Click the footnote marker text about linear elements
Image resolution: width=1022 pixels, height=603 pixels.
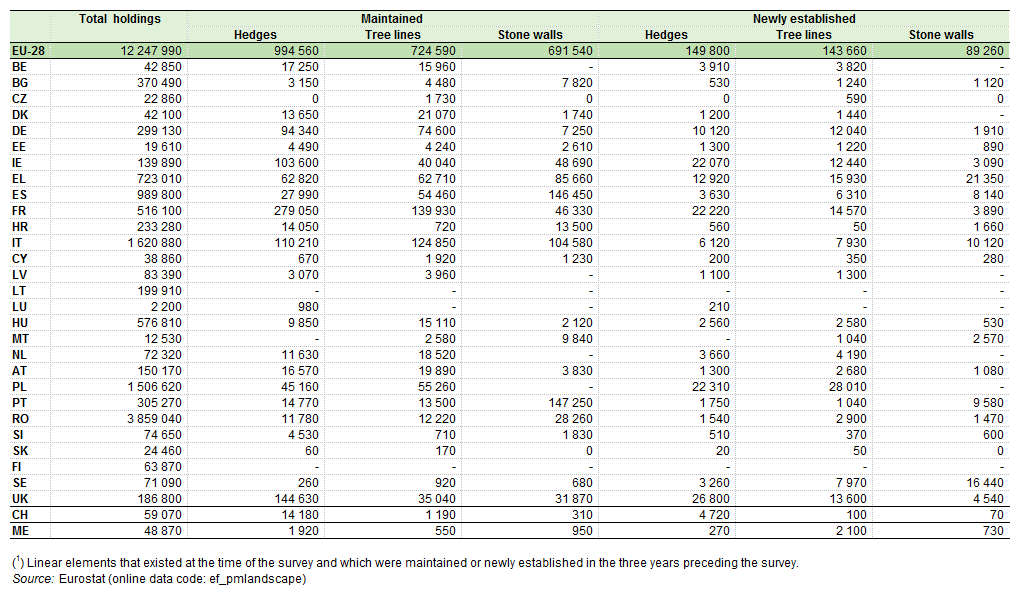[x=405, y=563]
